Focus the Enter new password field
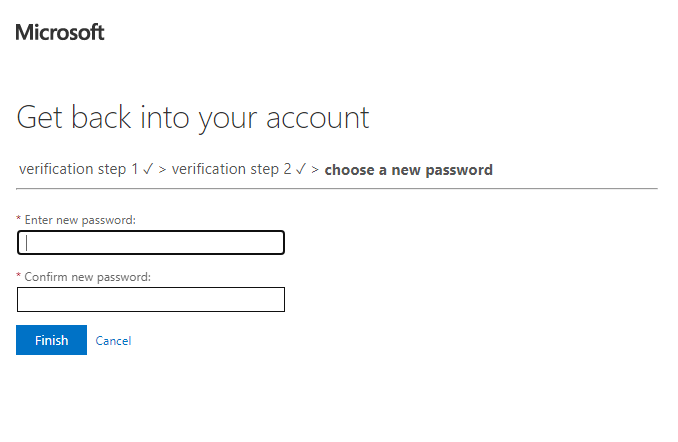Image resolution: width=678 pixels, height=442 pixels. (x=151, y=243)
